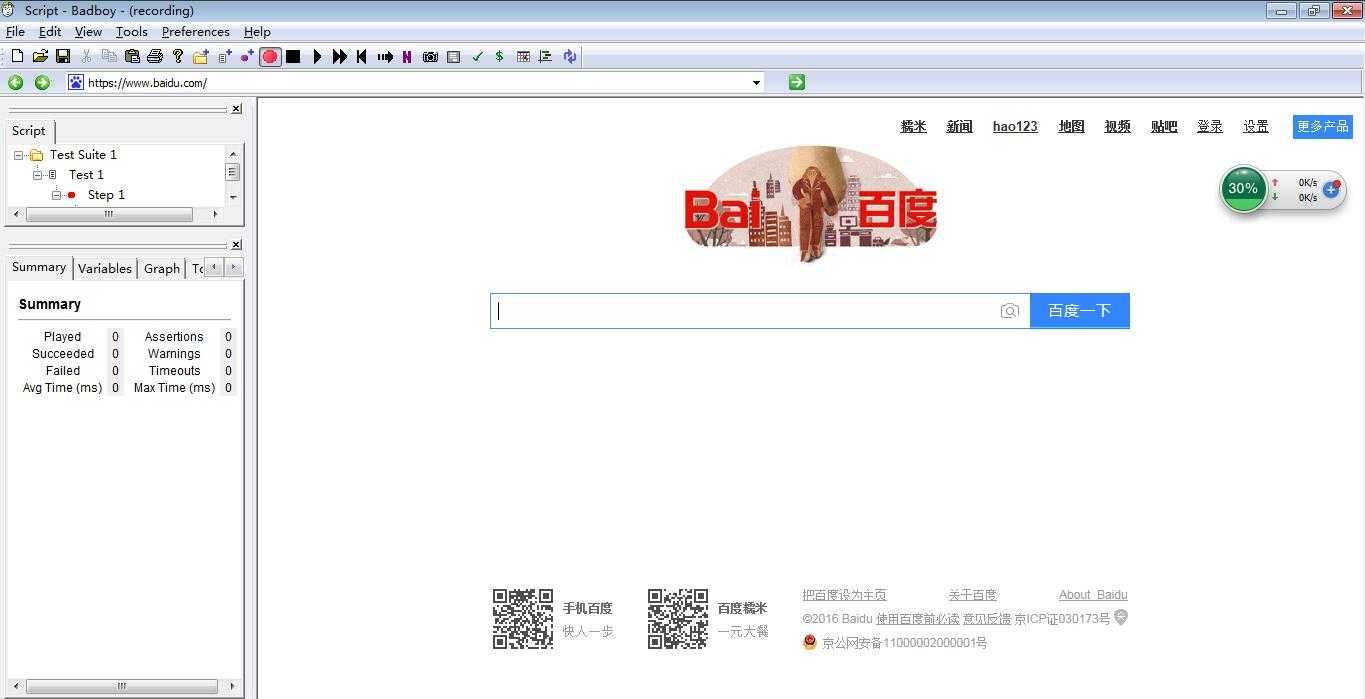Click script tree scroll down arrow

[233, 196]
